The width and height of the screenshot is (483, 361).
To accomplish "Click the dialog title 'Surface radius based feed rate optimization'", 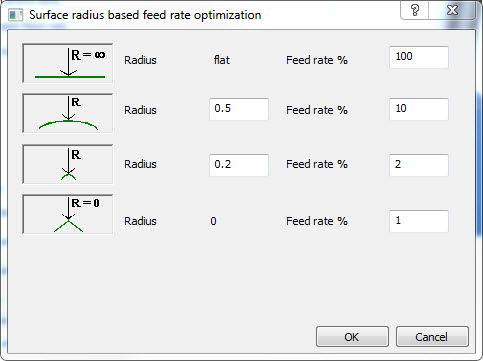I will pyautogui.click(x=145, y=15).
